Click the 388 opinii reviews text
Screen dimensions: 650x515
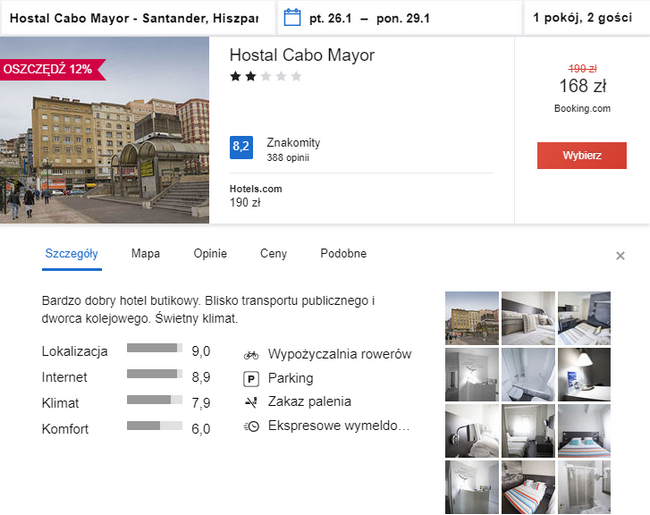288,158
